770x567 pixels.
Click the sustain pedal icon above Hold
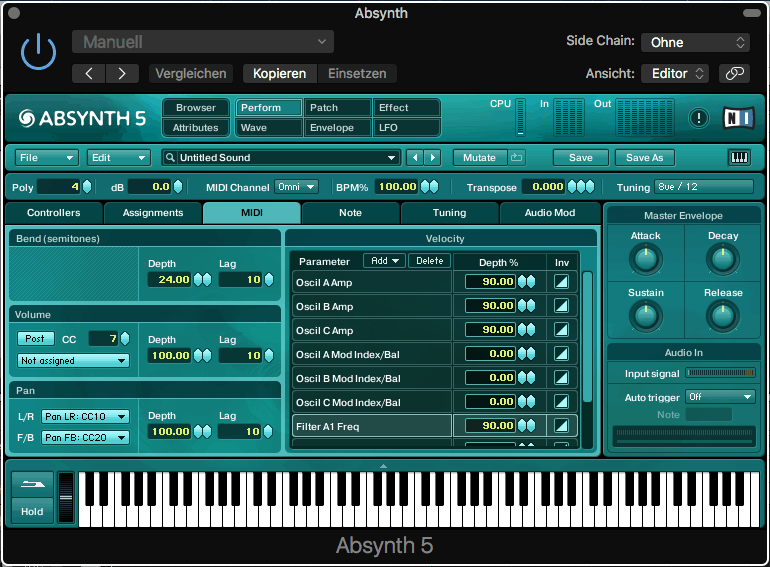point(32,483)
